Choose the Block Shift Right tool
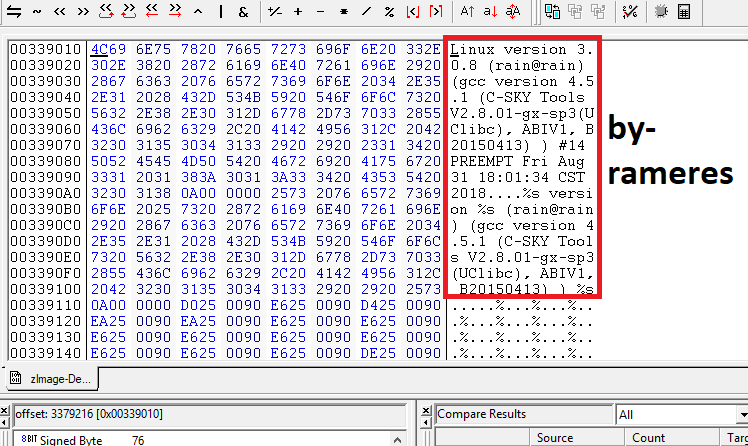Image resolution: width=748 pixels, height=446 pixels. tap(175, 11)
